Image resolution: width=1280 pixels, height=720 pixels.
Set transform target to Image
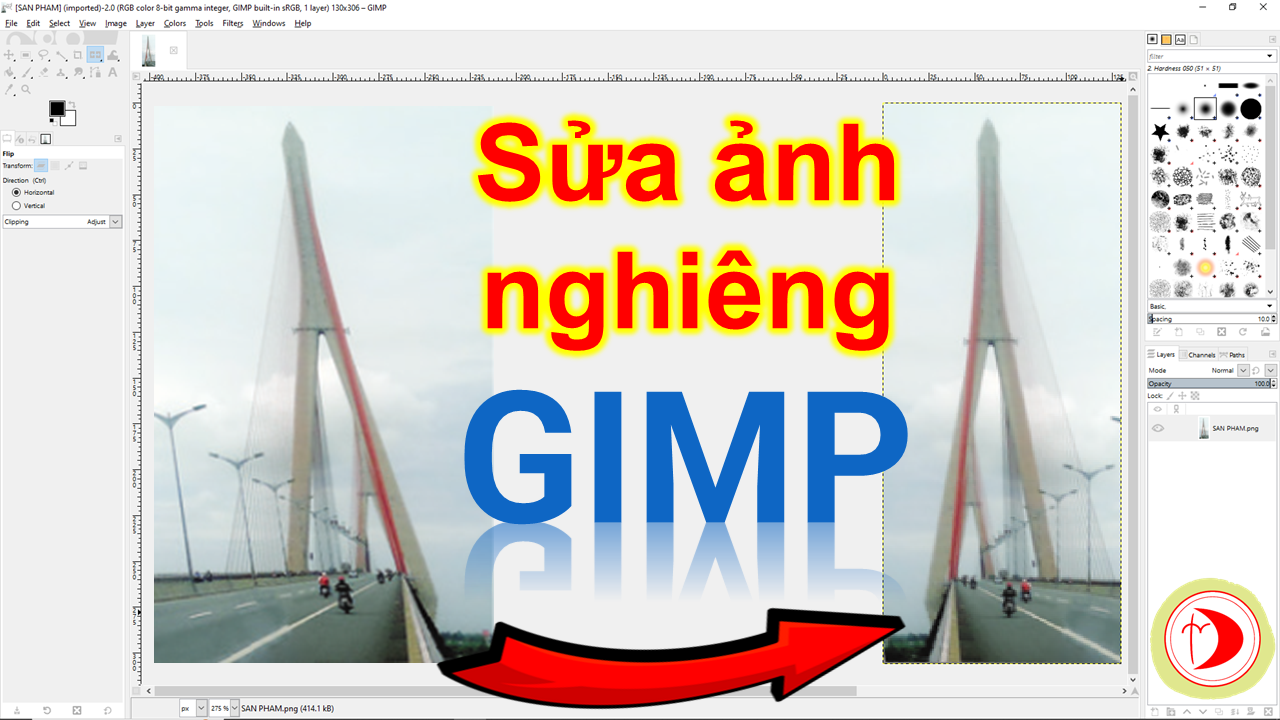[83, 166]
